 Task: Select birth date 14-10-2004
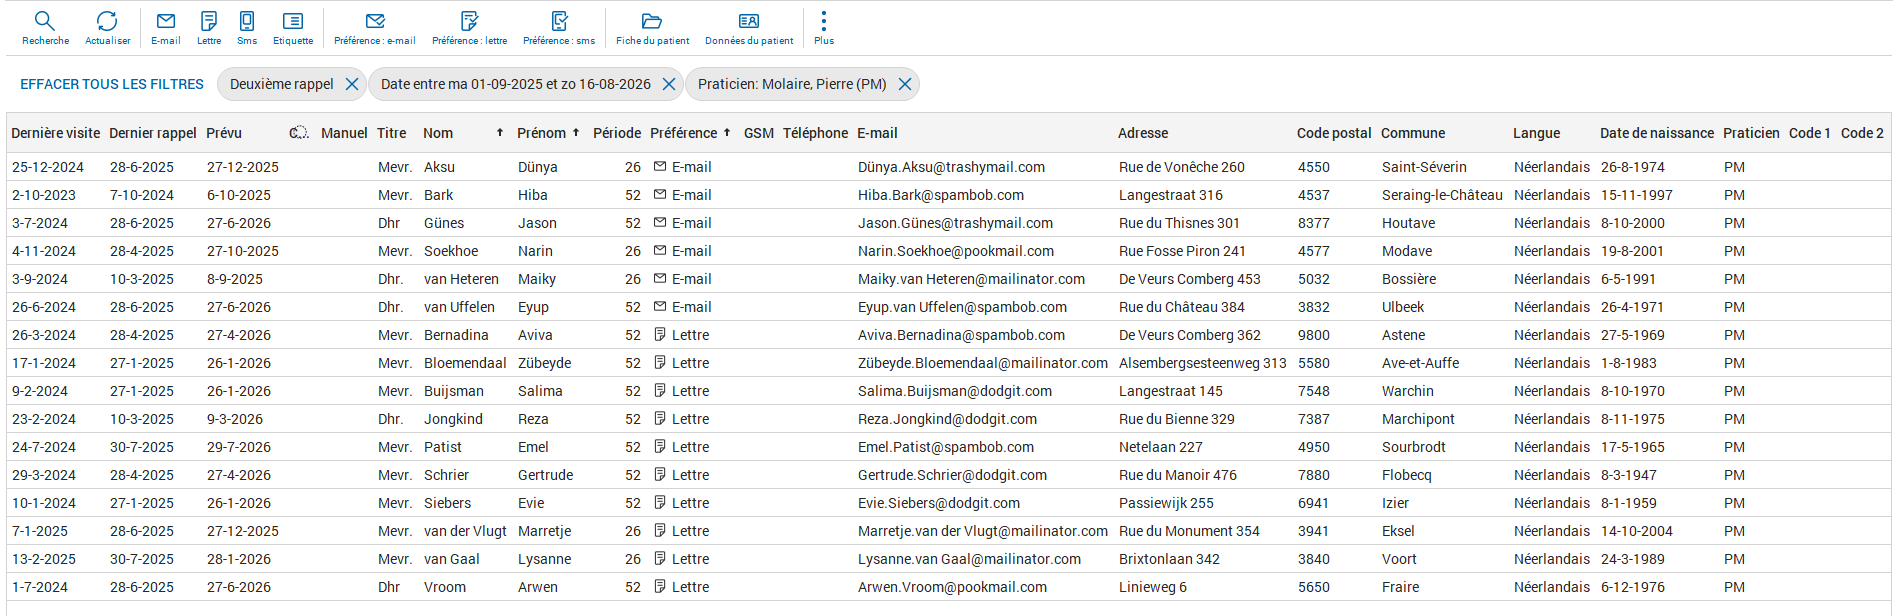pyautogui.click(x=1637, y=531)
